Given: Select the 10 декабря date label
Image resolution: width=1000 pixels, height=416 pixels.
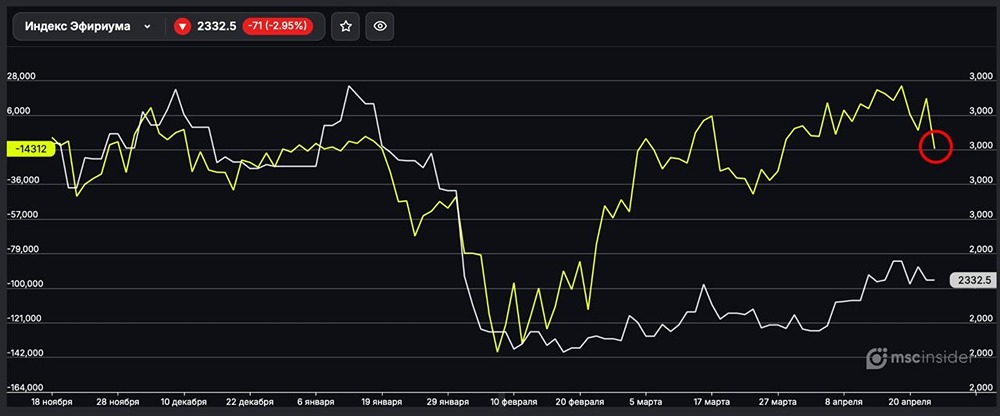Looking at the screenshot, I should point(183,401).
